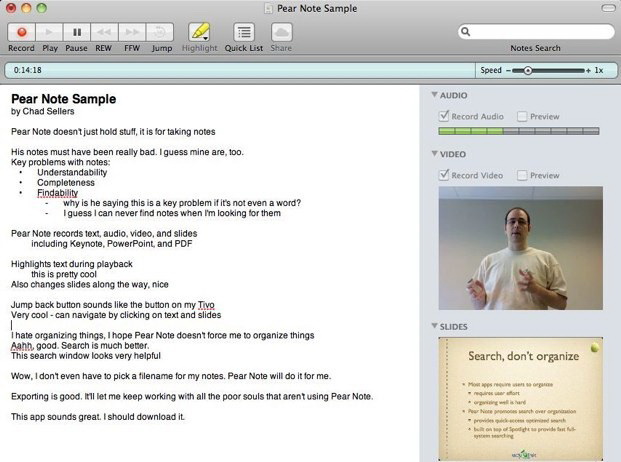Screen dimensions: 621x462
Task: Adjust the playback Speed slider knob
Action: (528, 70)
